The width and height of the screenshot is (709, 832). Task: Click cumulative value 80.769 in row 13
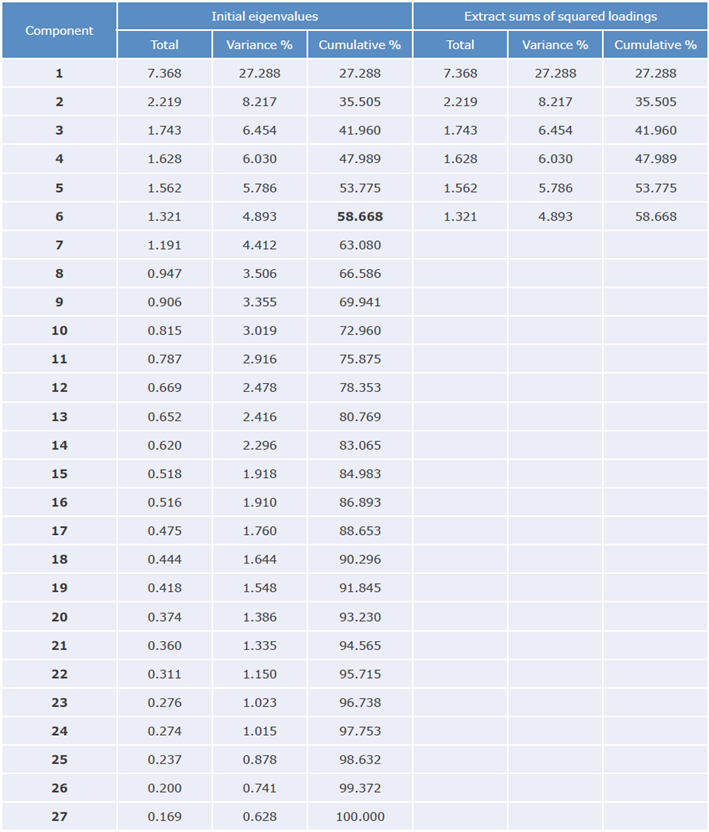pyautogui.click(x=359, y=416)
